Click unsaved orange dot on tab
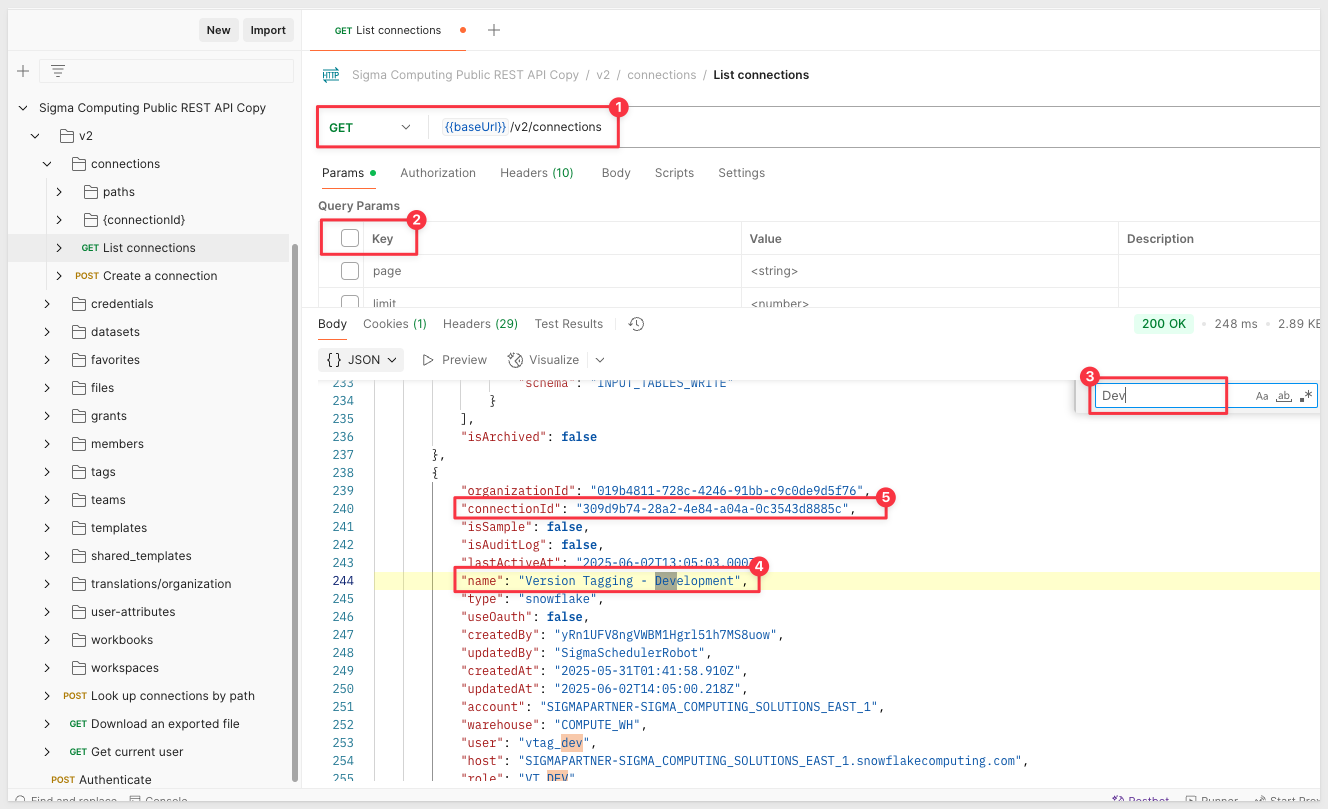The width and height of the screenshot is (1328, 809). click(462, 30)
